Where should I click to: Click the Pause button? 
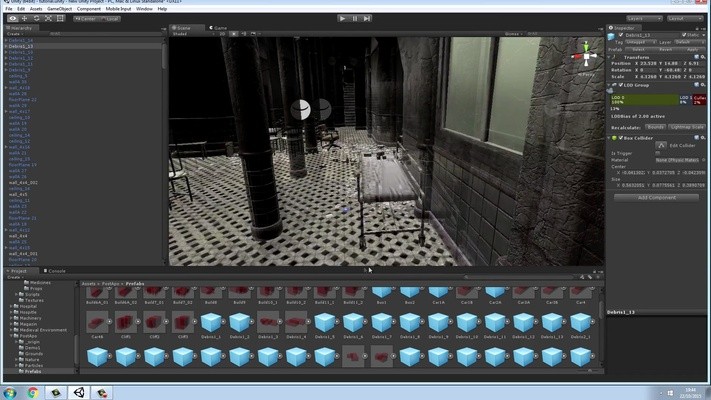coord(355,19)
